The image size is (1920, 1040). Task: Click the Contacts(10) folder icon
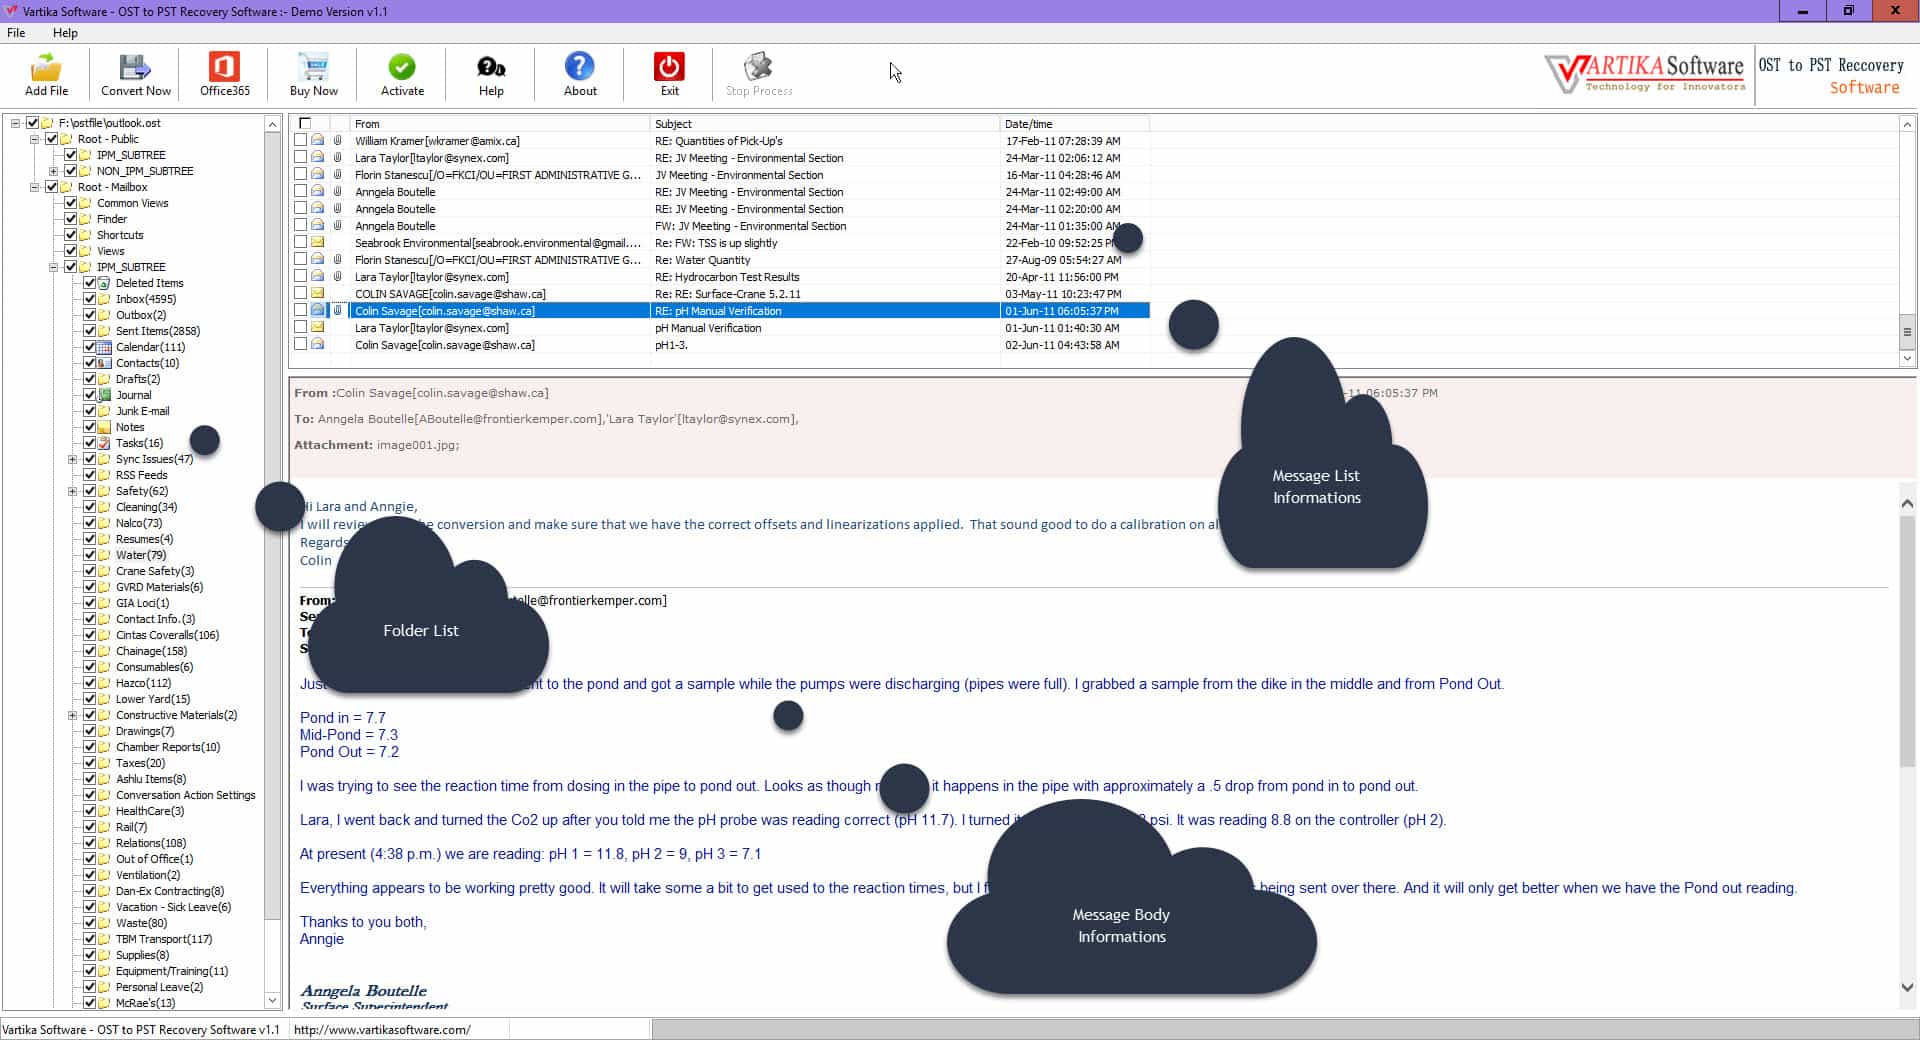pyautogui.click(x=104, y=363)
